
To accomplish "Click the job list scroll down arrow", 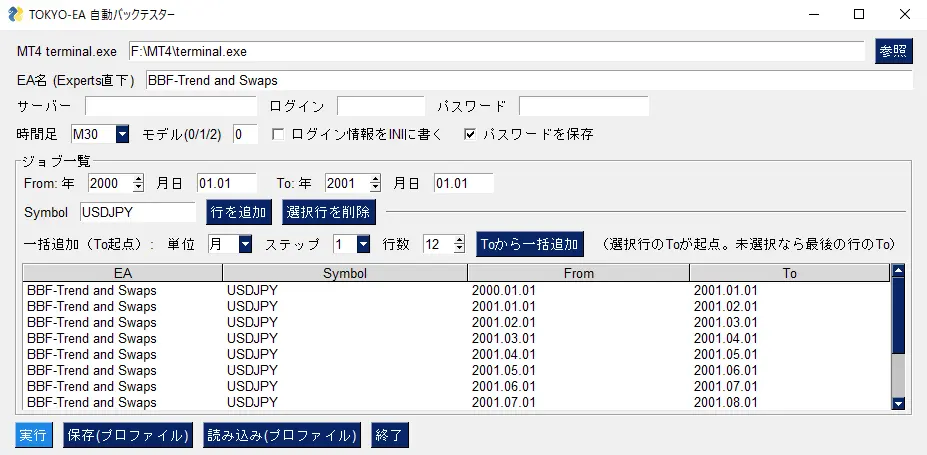I will click(899, 403).
